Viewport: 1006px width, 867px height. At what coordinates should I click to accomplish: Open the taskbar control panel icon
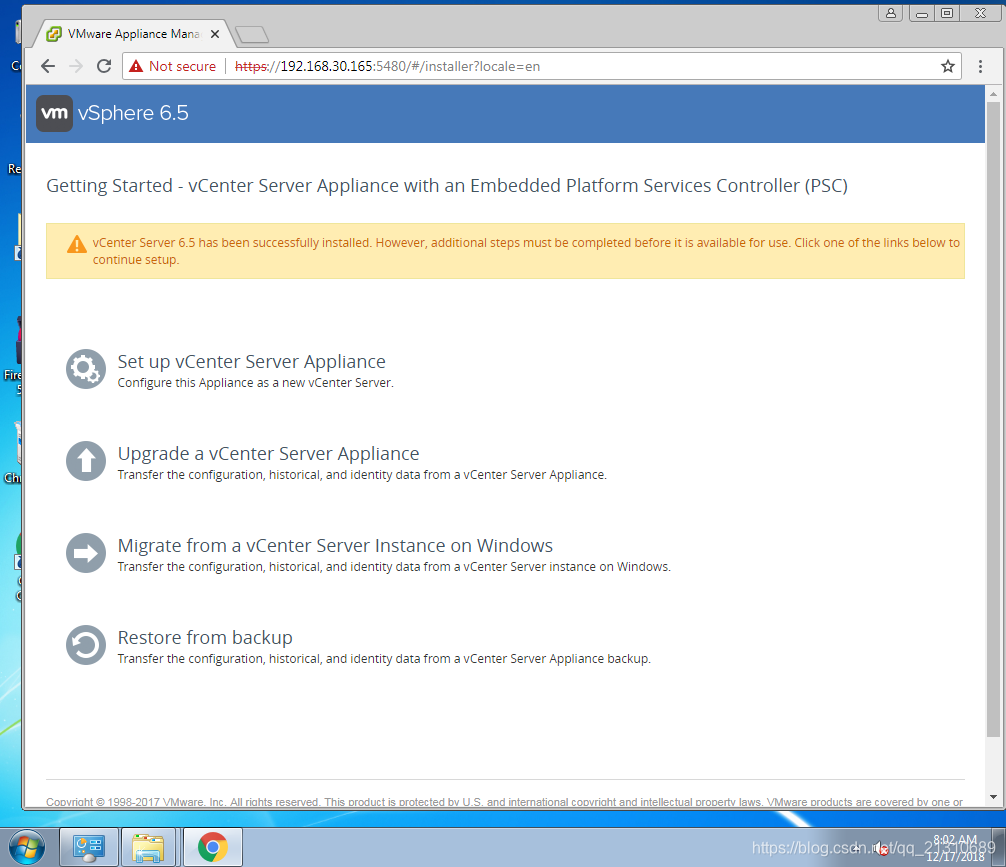(x=89, y=847)
